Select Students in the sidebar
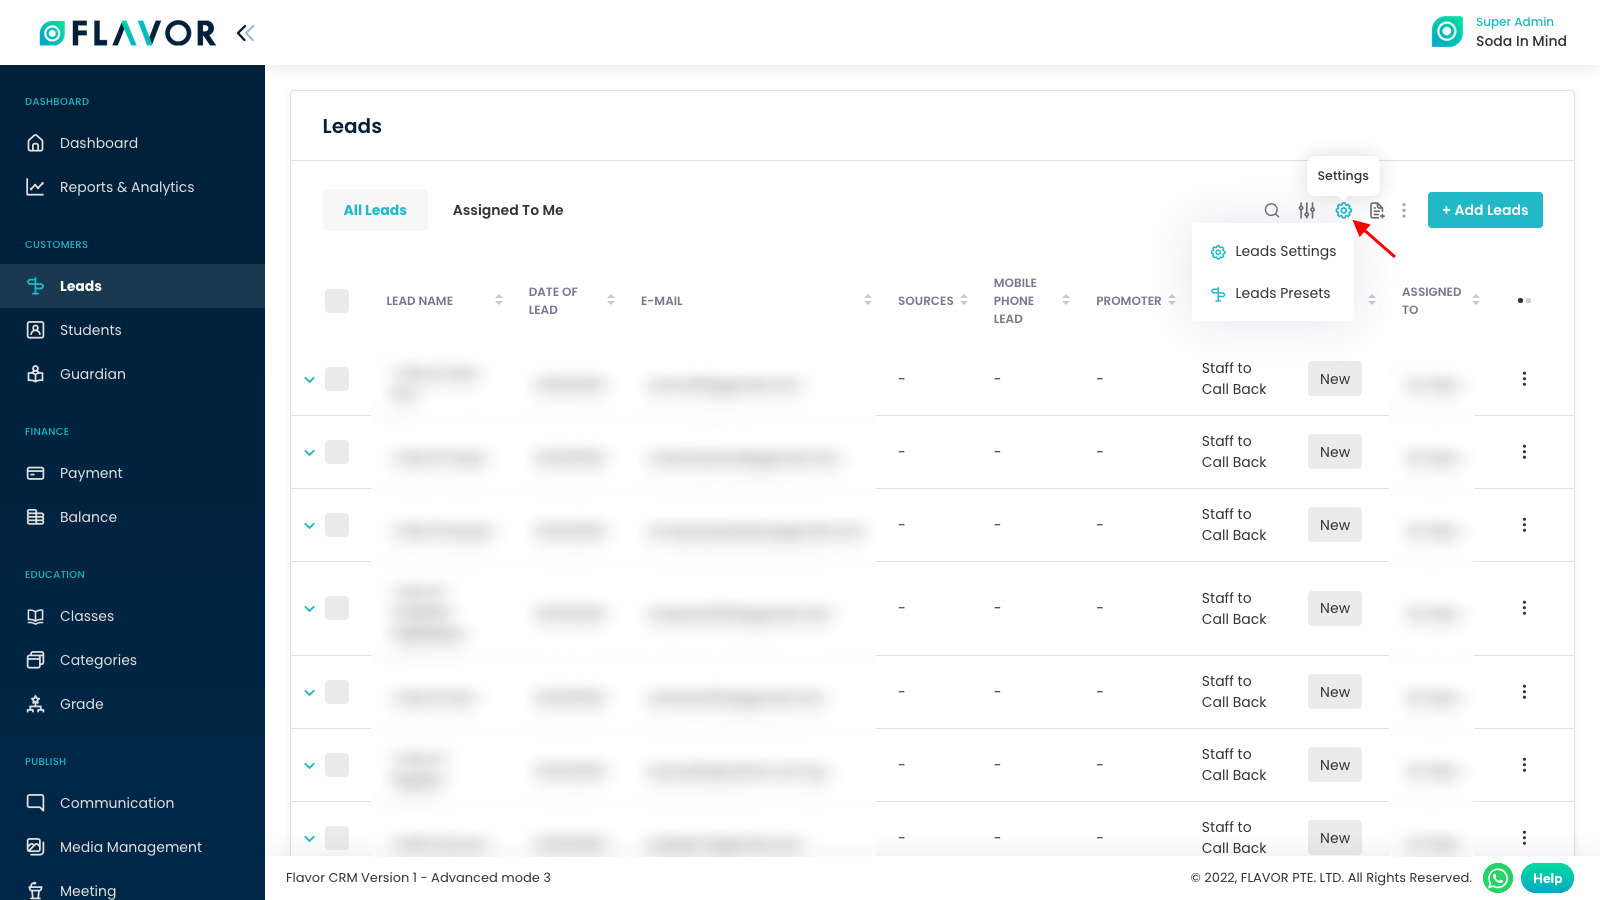This screenshot has height=900, width=1600. tap(91, 330)
